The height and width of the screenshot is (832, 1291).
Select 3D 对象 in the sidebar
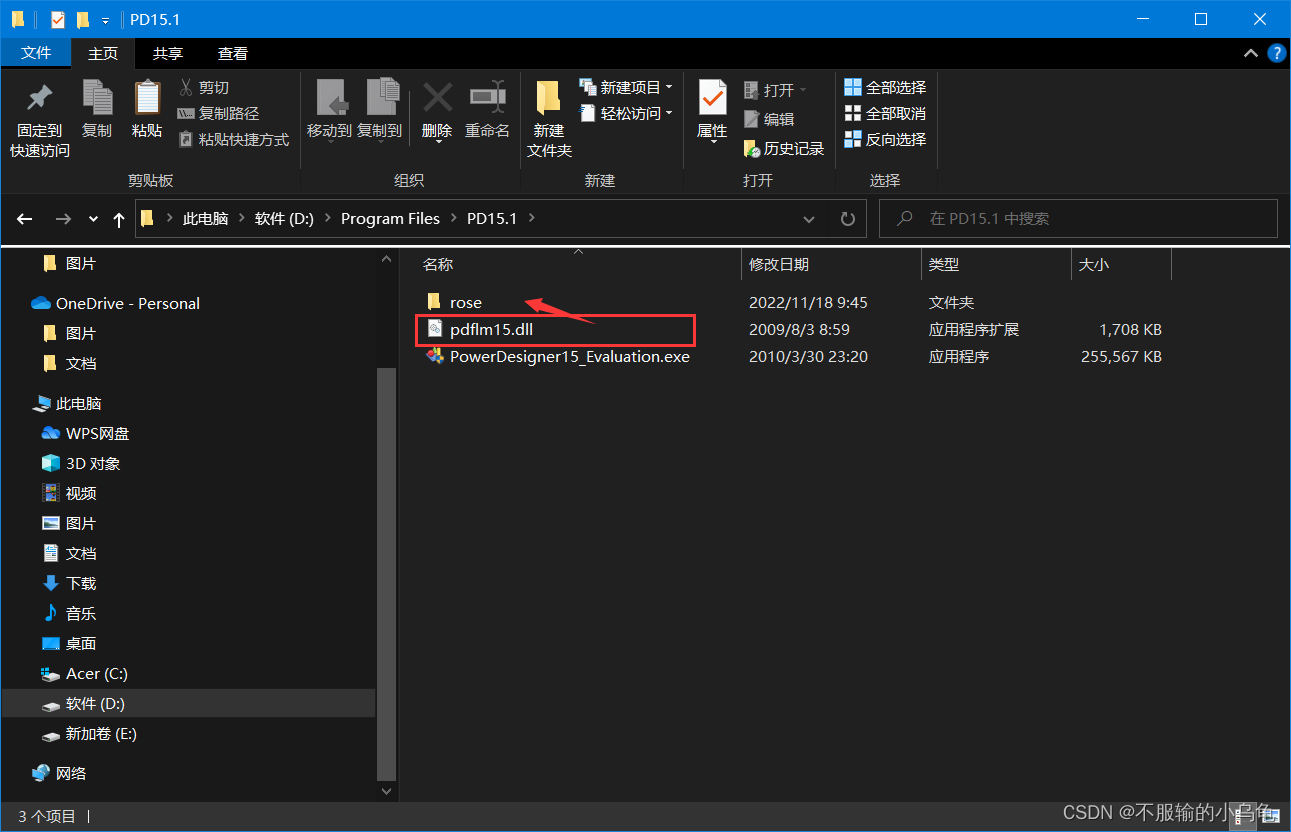pos(81,463)
